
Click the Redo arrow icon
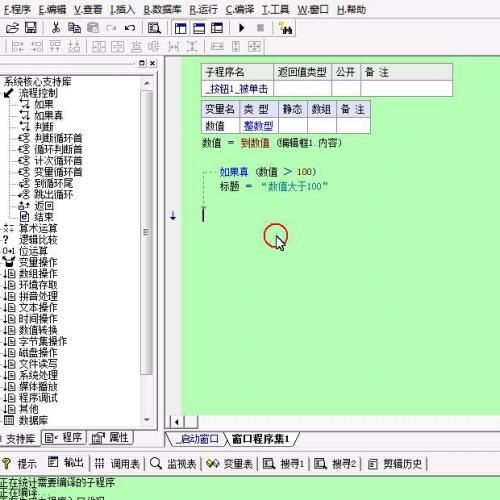[111, 28]
